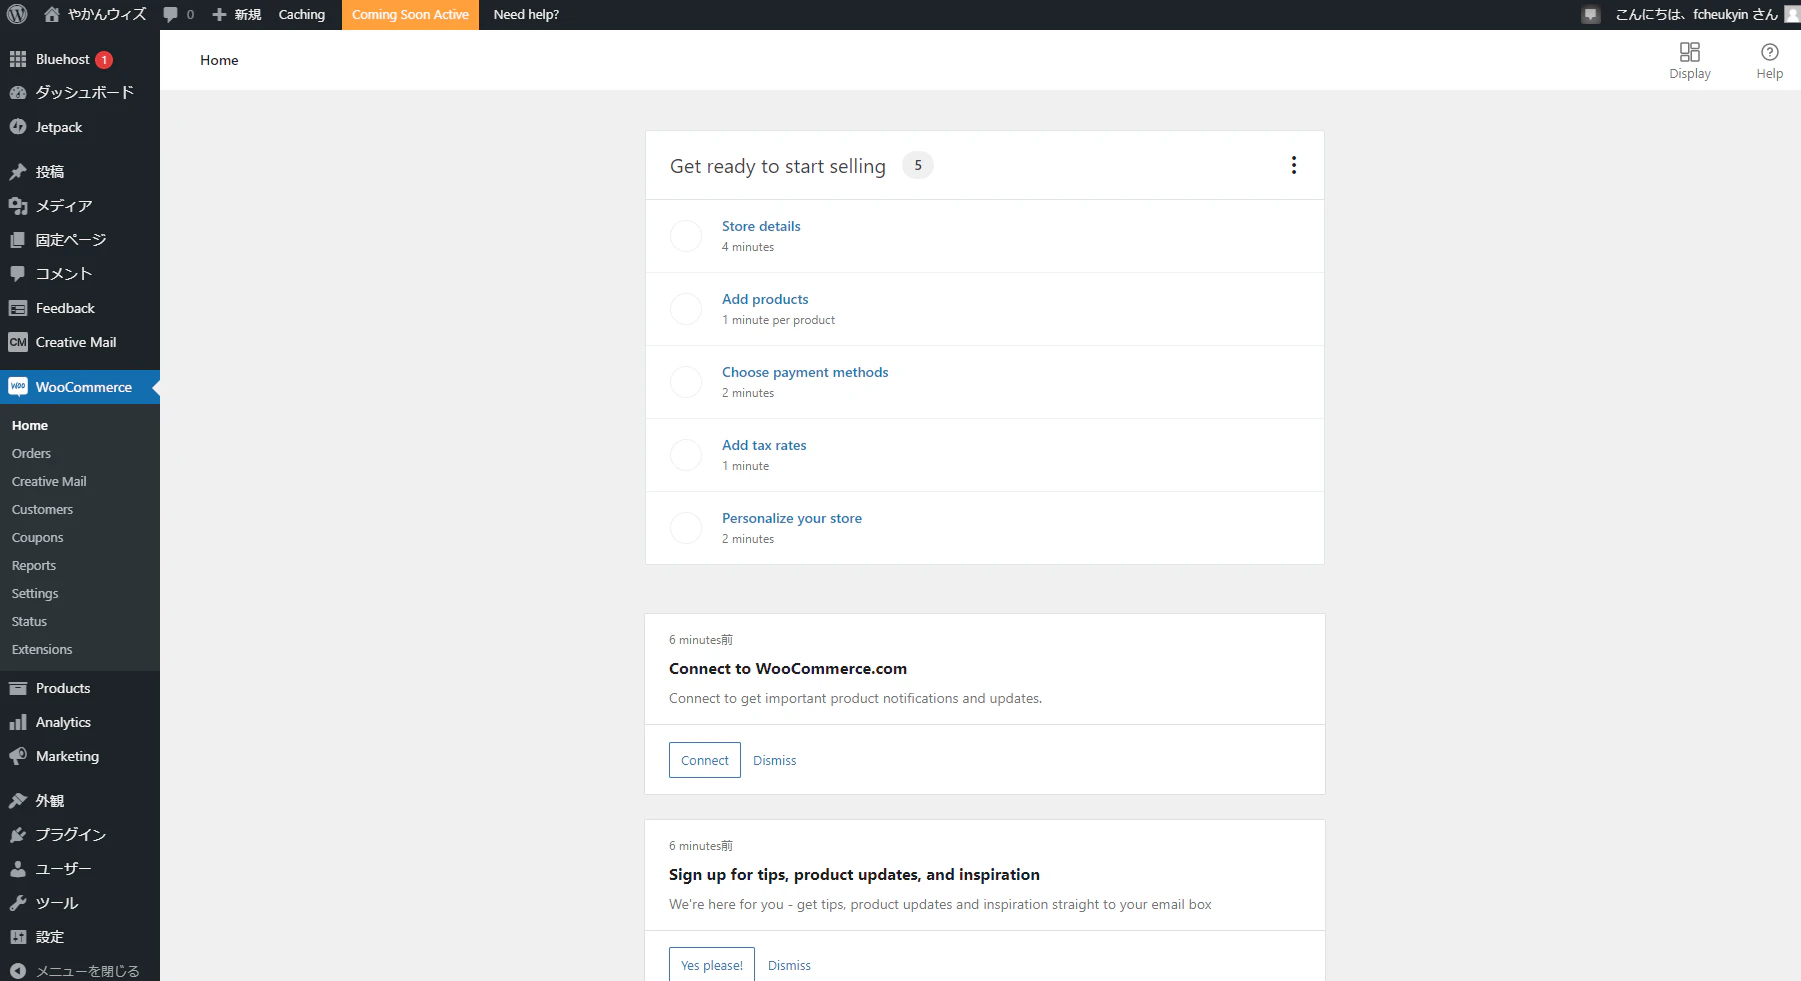Click the Connect button
The image size is (1801, 981).
[x=705, y=760]
